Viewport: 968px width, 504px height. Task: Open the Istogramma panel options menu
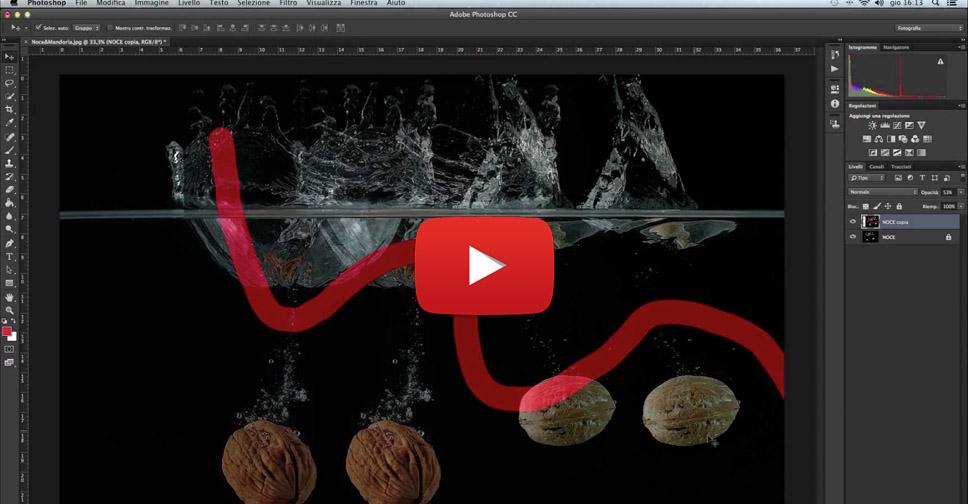tap(961, 47)
